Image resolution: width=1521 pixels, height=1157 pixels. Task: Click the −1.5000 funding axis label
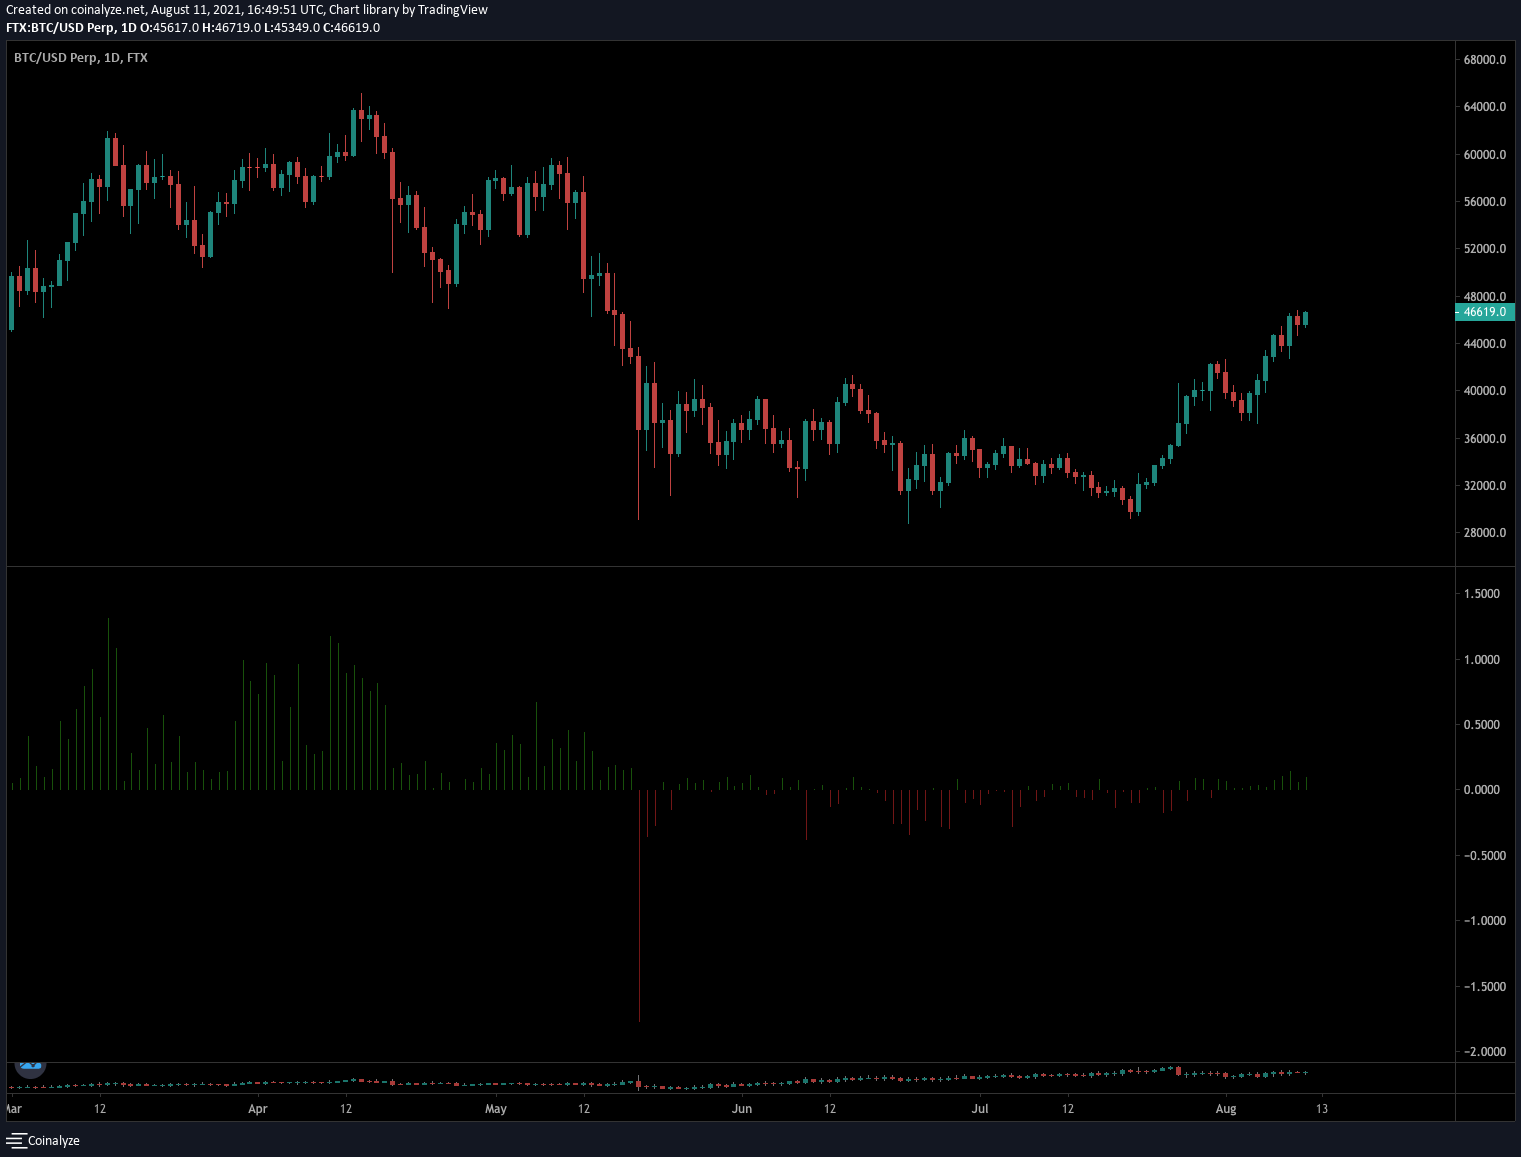(1485, 987)
